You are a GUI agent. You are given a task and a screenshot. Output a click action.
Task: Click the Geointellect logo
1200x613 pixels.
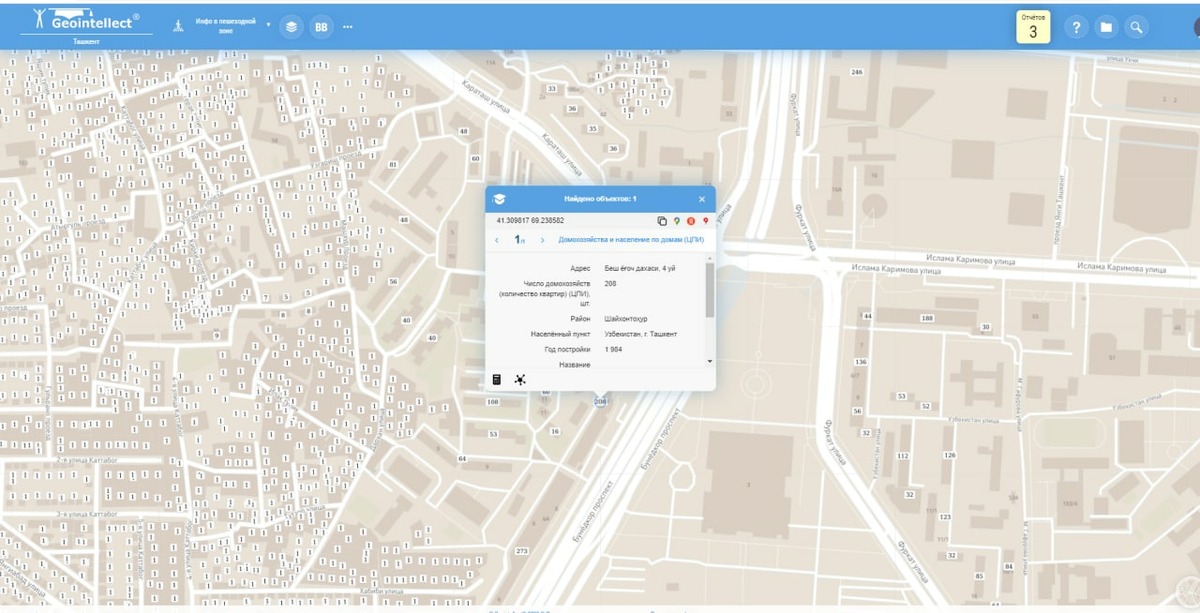coord(85,21)
